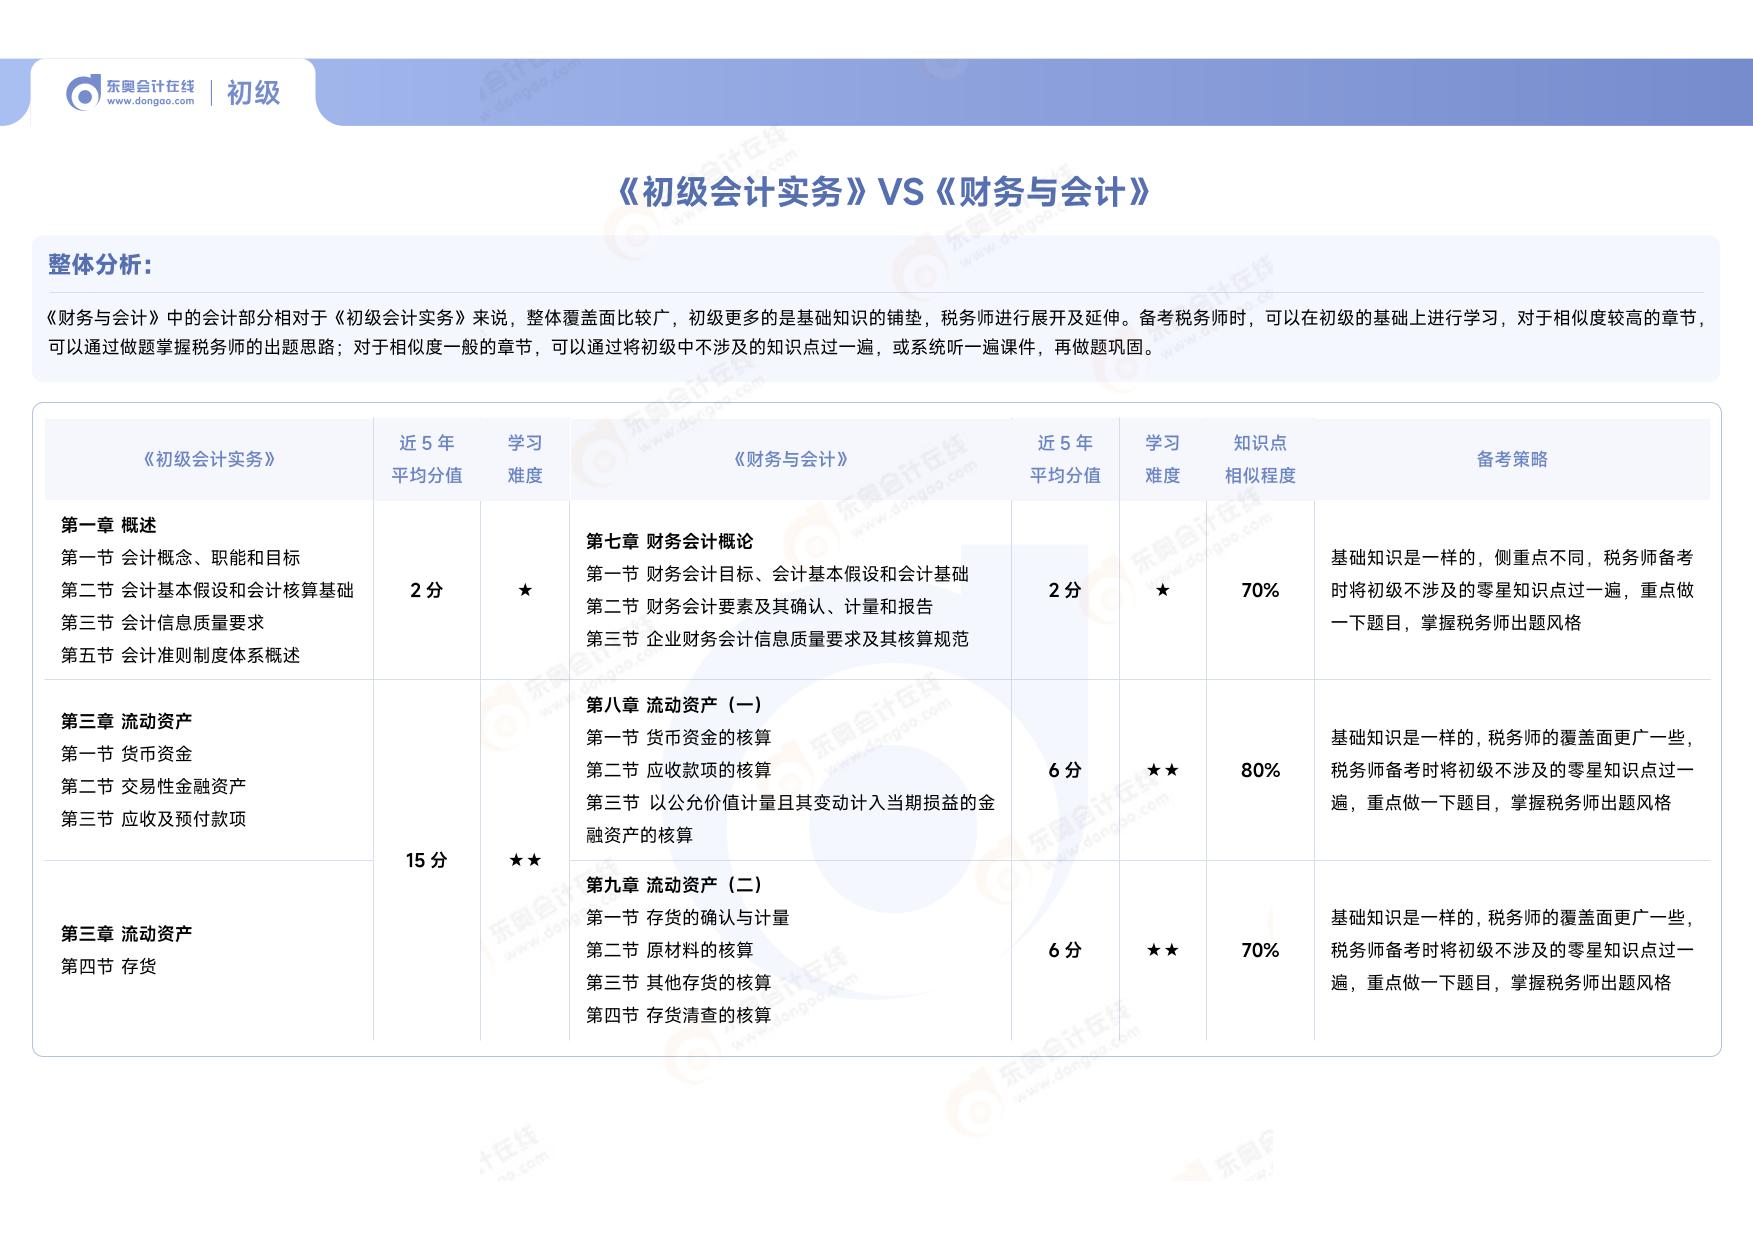Select the 第一章 概述 chapter heading
The width and height of the screenshot is (1753, 1240).
(109, 525)
